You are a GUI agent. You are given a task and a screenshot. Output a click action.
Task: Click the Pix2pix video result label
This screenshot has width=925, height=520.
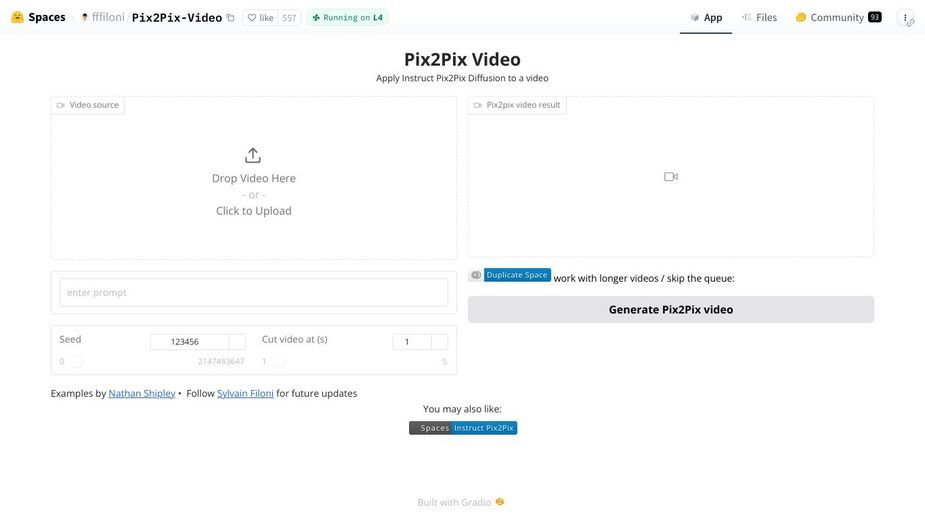[517, 105]
